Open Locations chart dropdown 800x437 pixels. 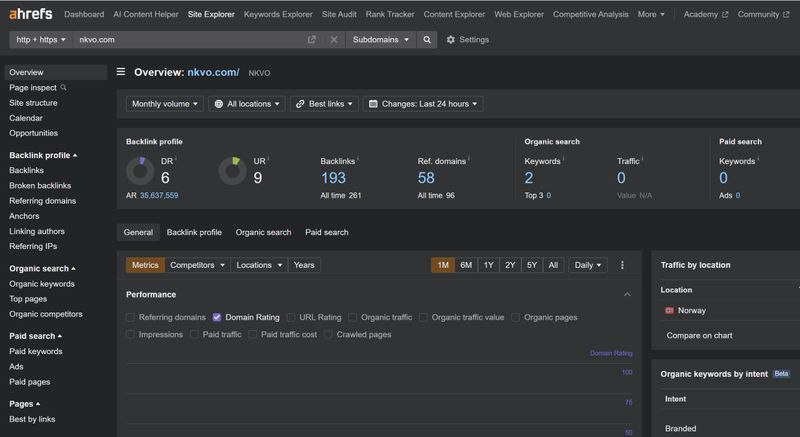(259, 265)
